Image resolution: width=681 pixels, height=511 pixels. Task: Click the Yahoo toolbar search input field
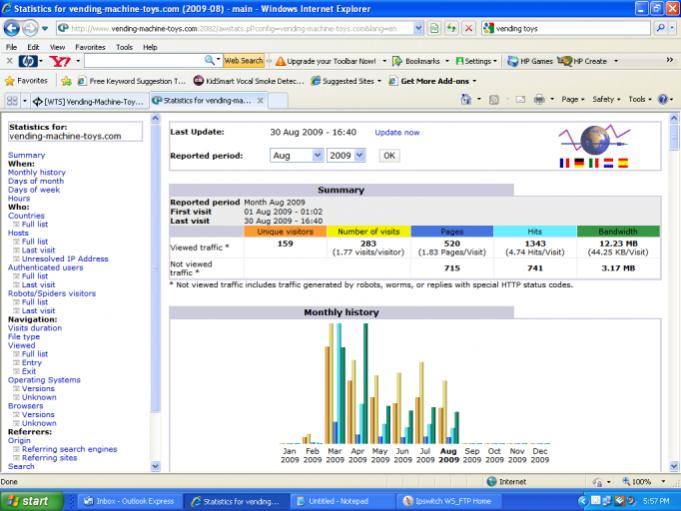144,61
